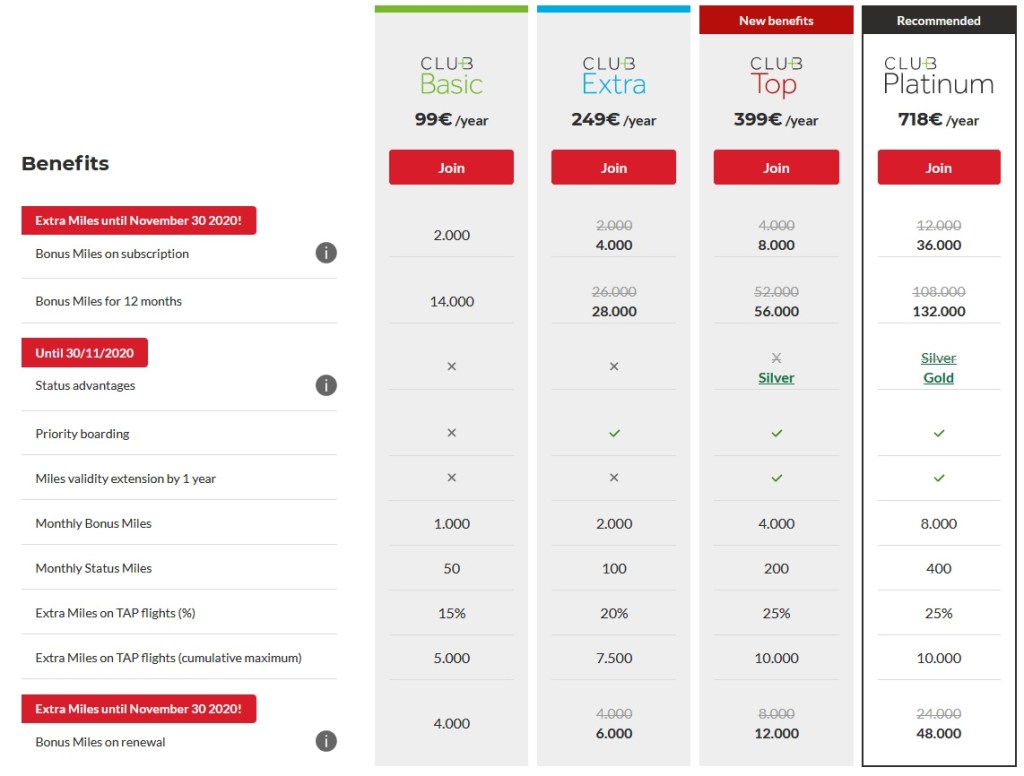Click the Until 30/11/2020 red badge

[x=85, y=352]
